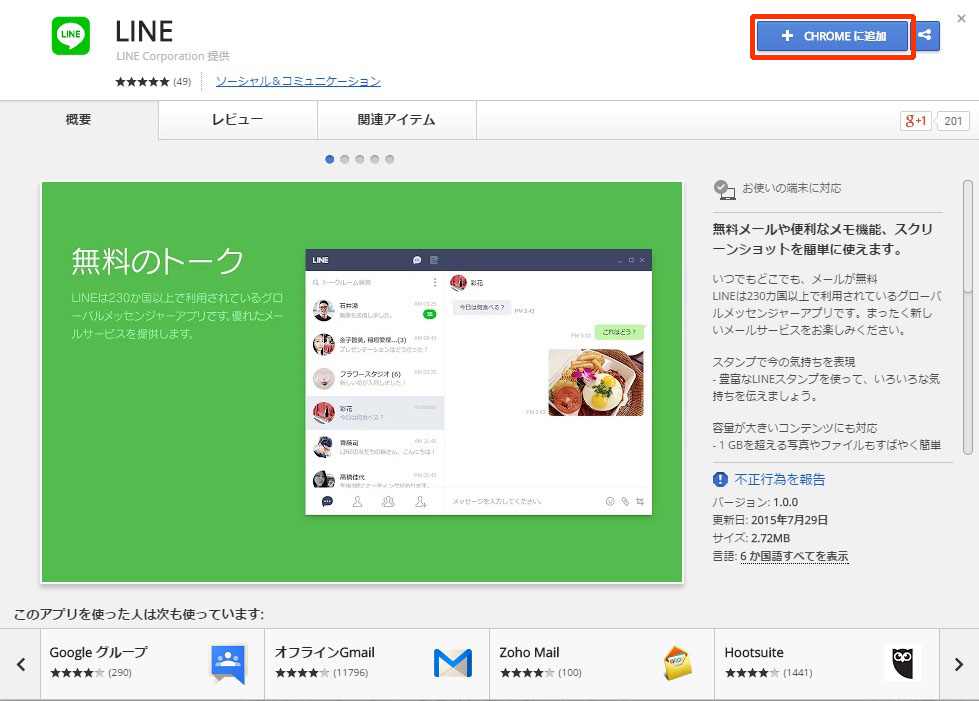
Task: Click the report abuse exclamation icon
Action: 720,479
